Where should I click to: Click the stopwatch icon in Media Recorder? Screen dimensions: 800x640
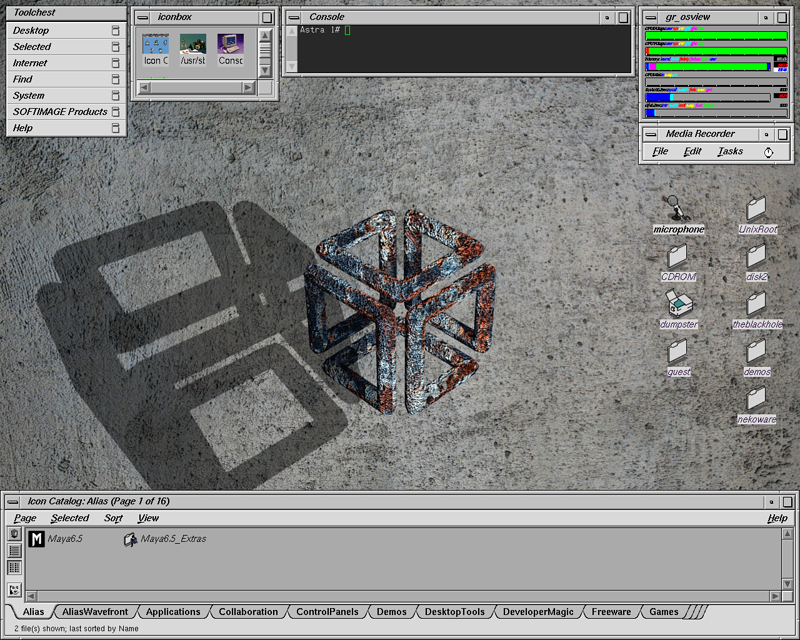[768, 152]
